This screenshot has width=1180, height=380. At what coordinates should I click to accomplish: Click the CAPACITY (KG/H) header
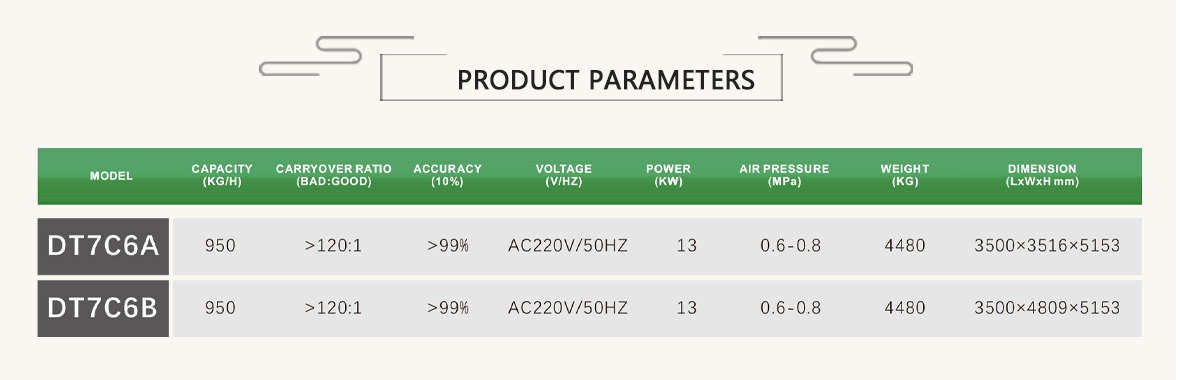click(222, 175)
